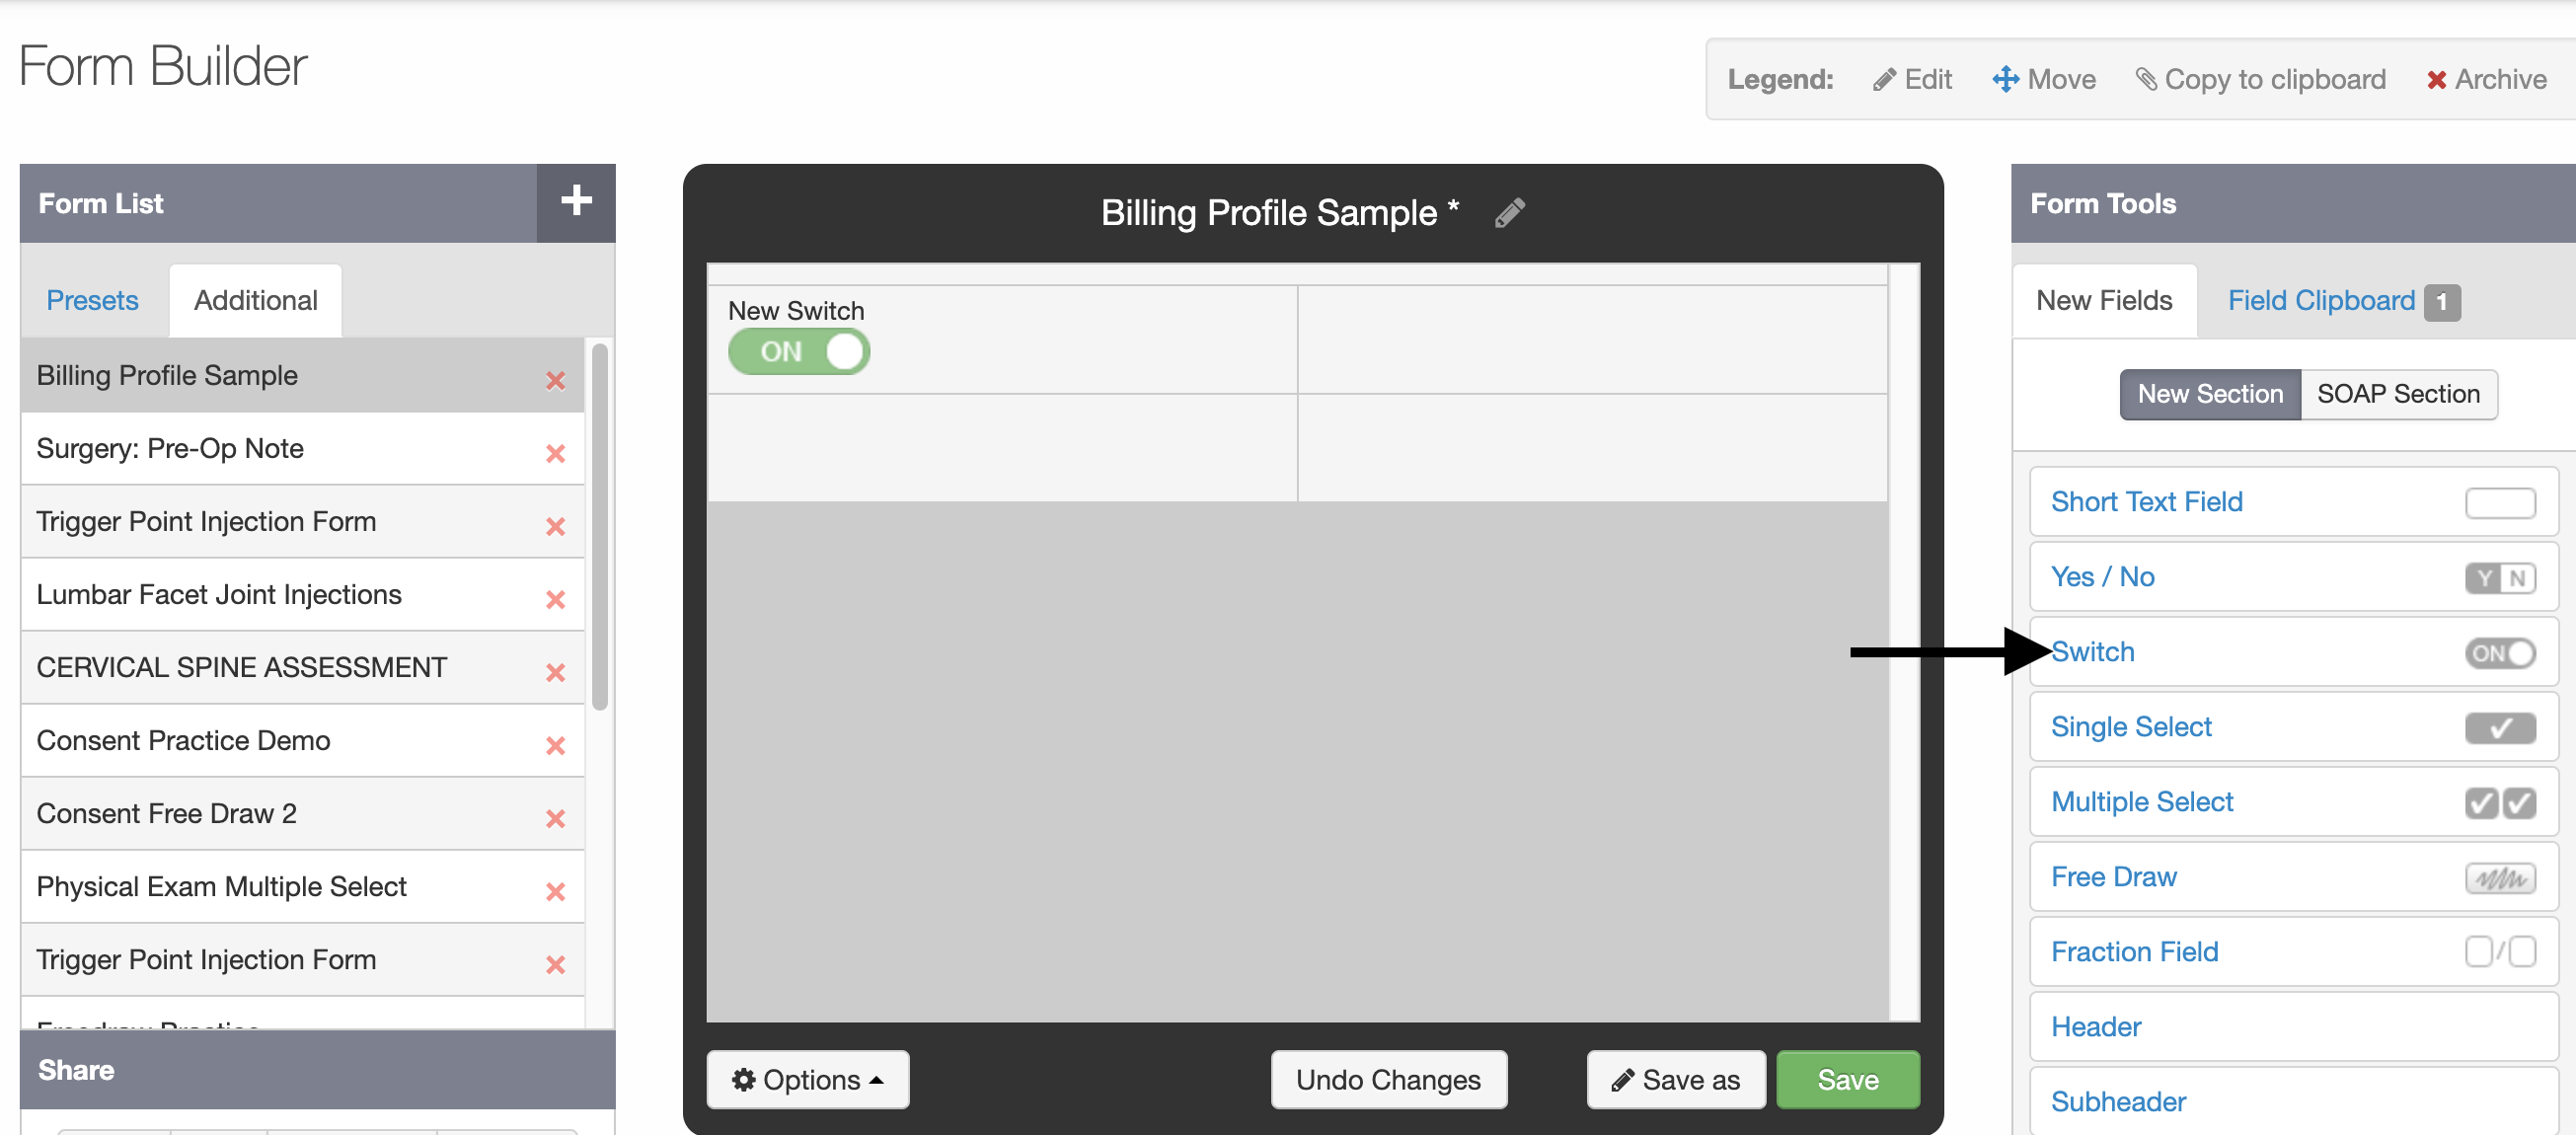Click the Field Clipboard count badge
Image resolution: width=2576 pixels, height=1135 pixels.
pyautogui.click(x=2441, y=302)
